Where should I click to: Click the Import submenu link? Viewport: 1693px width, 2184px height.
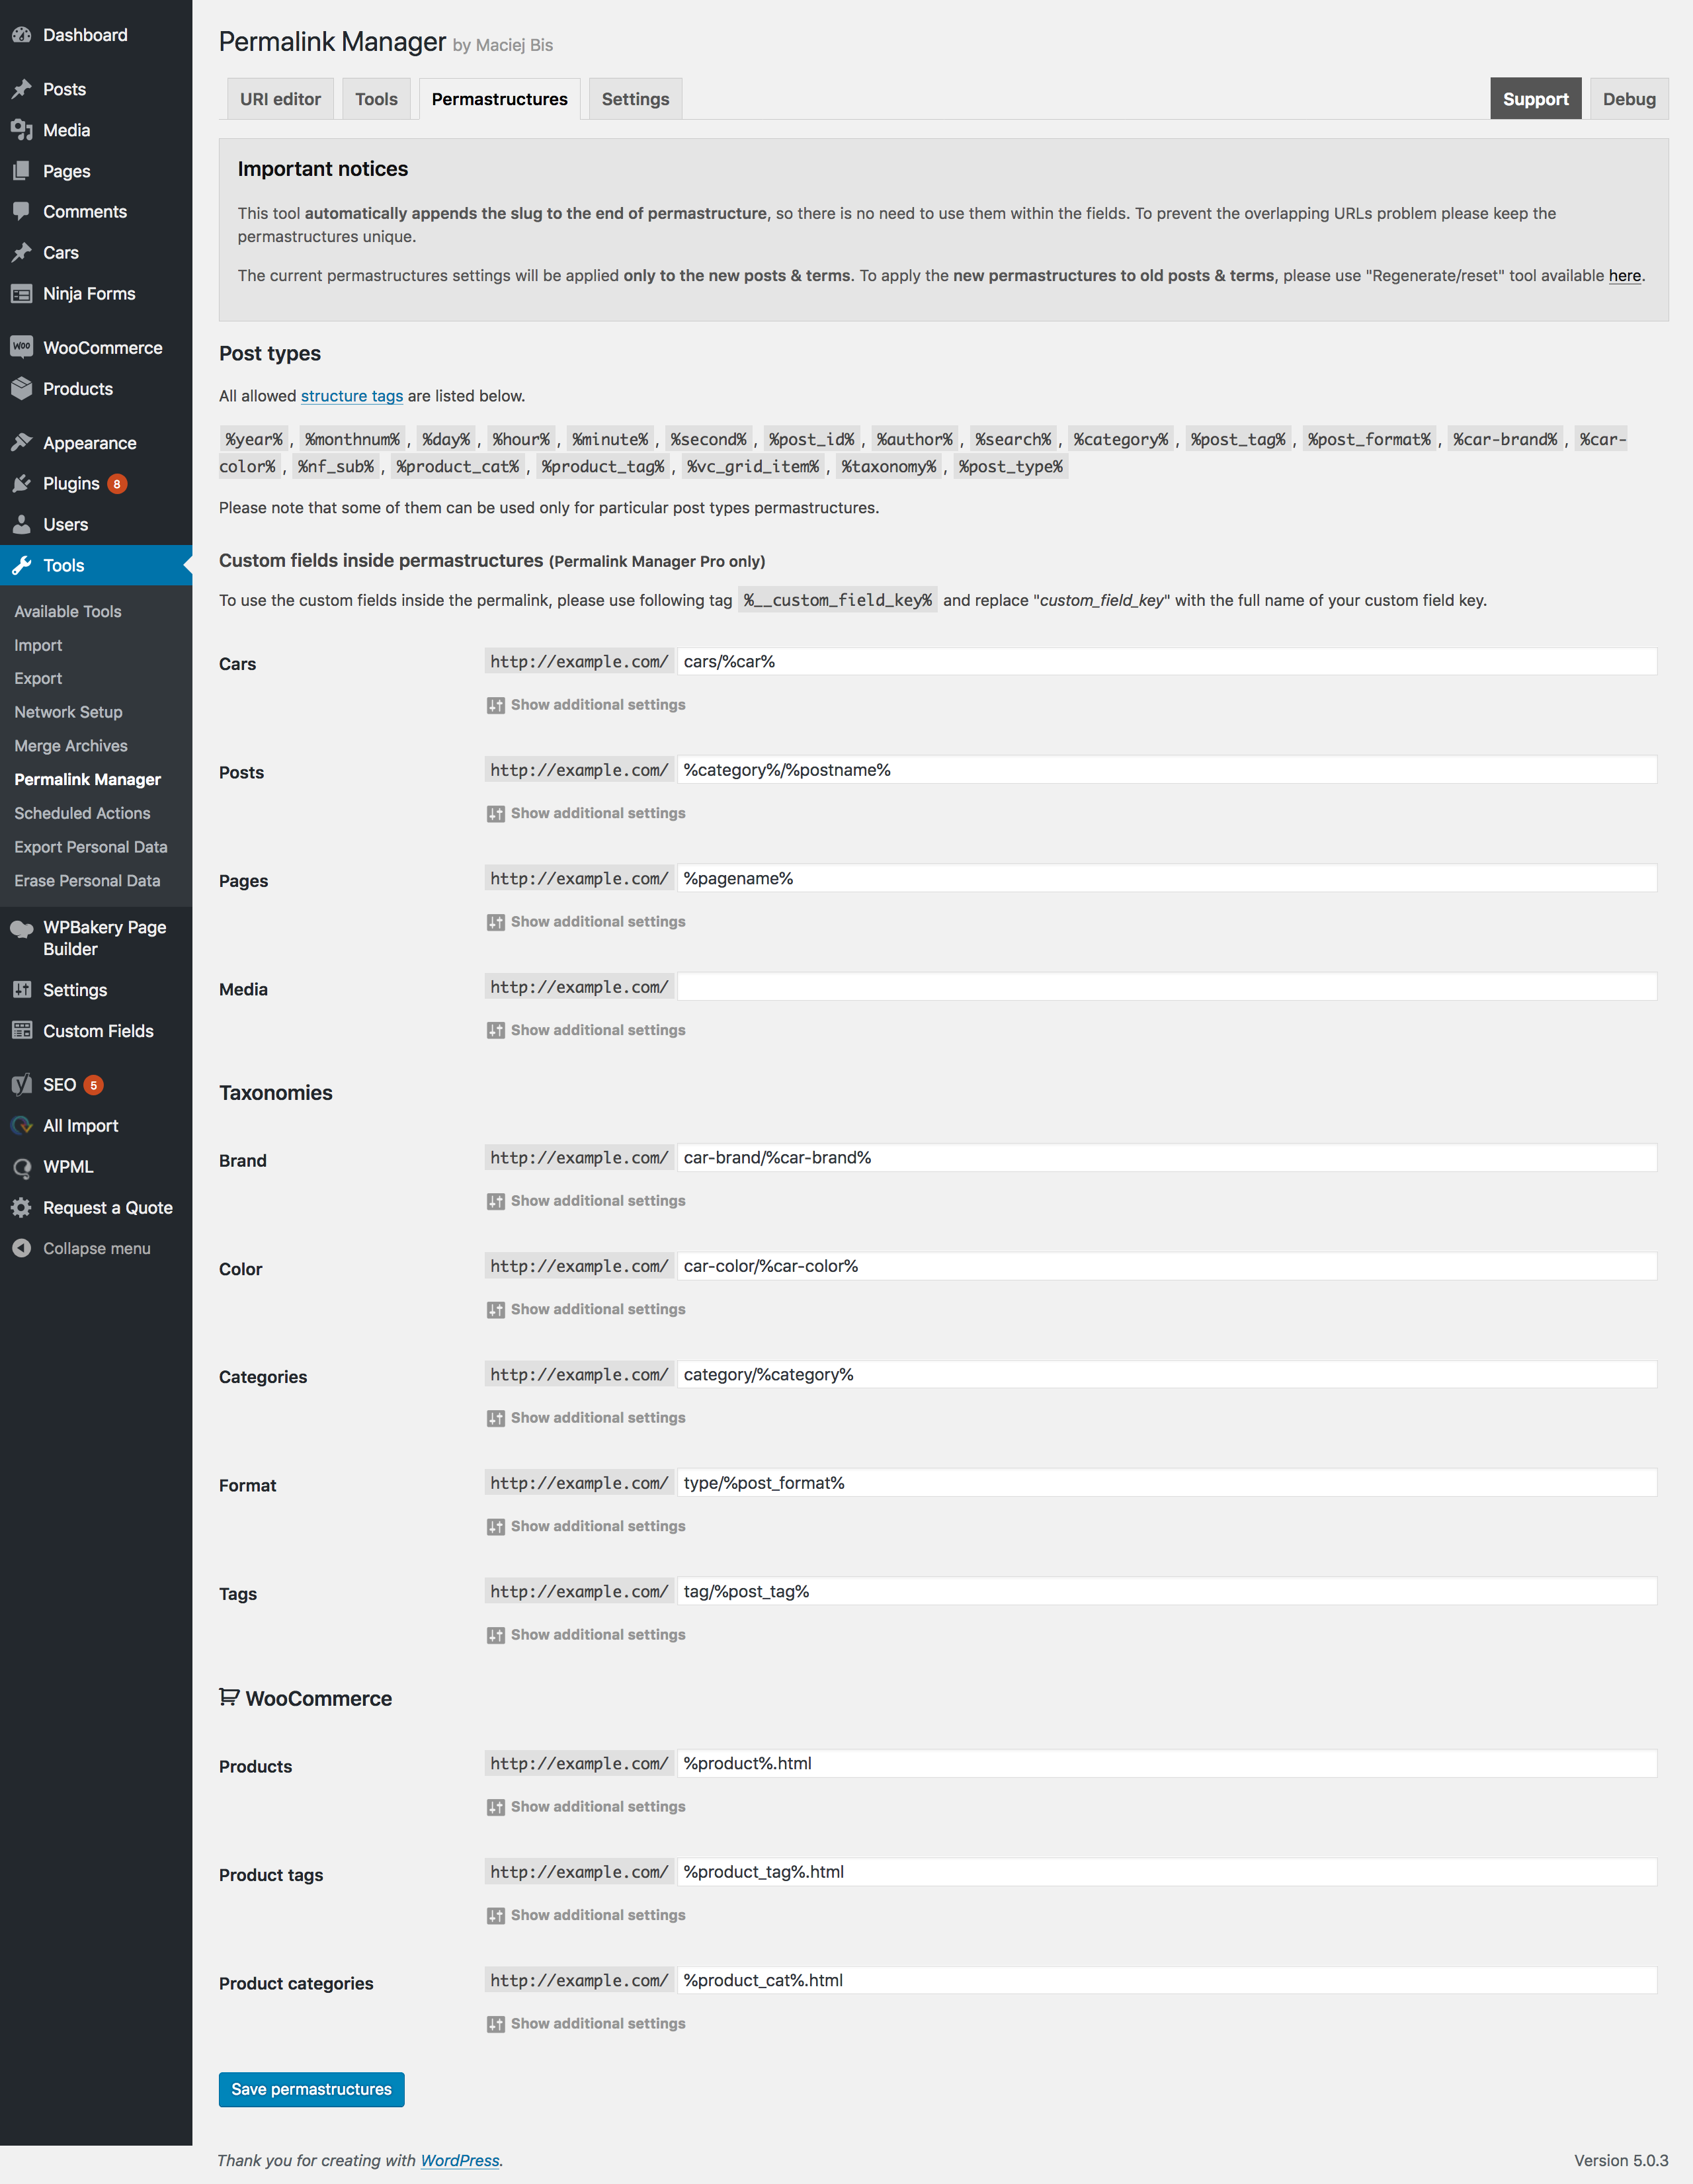(x=38, y=646)
